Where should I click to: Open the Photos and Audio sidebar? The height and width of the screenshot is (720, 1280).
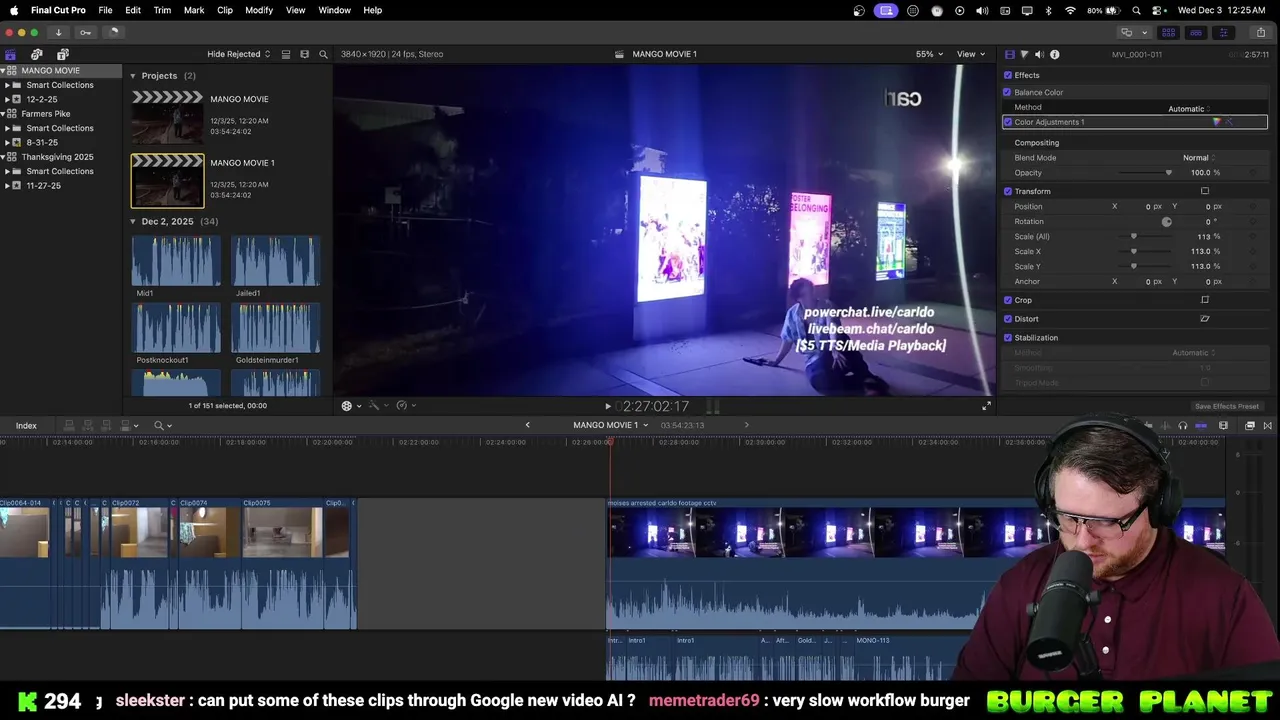click(x=37, y=54)
